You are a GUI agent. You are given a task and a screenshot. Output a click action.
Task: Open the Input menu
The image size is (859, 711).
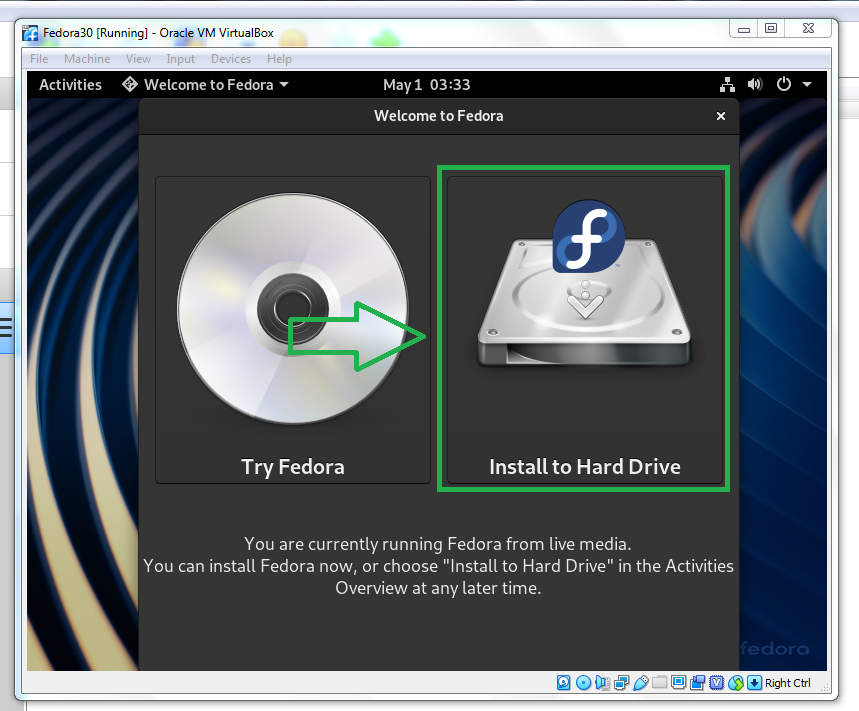coord(180,59)
